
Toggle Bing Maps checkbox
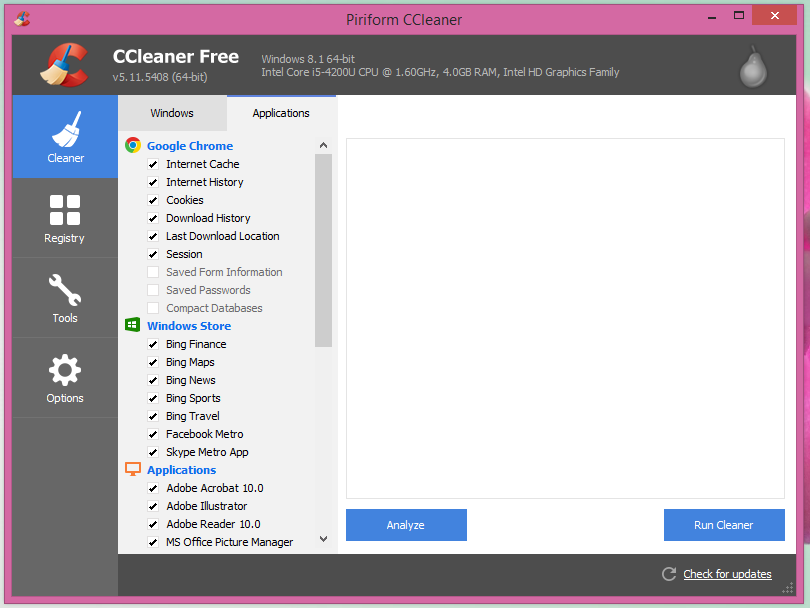(x=153, y=363)
